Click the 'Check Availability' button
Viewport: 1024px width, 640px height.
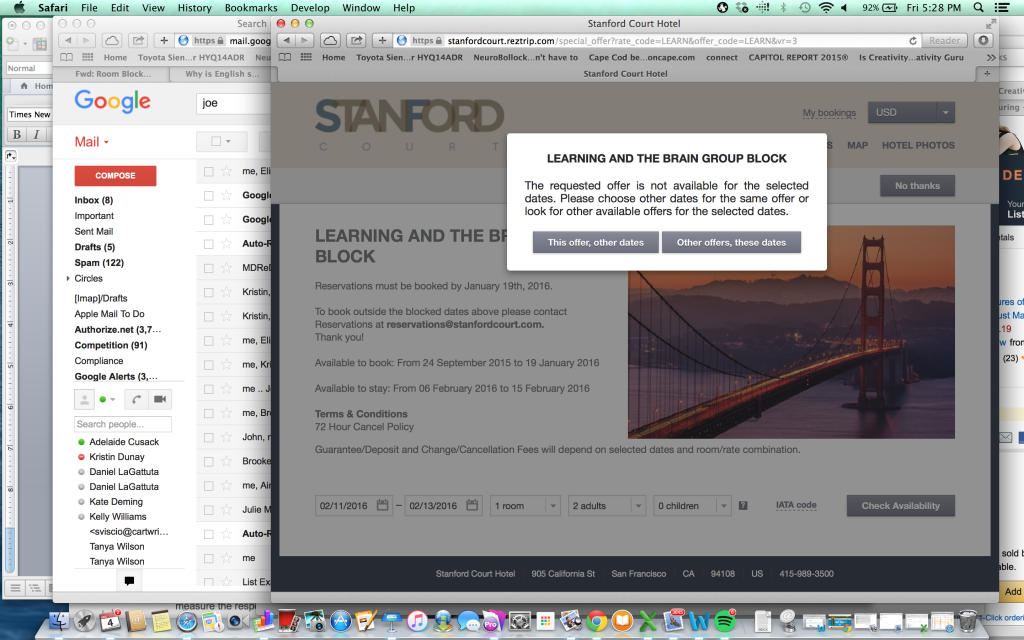pyautogui.click(x=901, y=505)
